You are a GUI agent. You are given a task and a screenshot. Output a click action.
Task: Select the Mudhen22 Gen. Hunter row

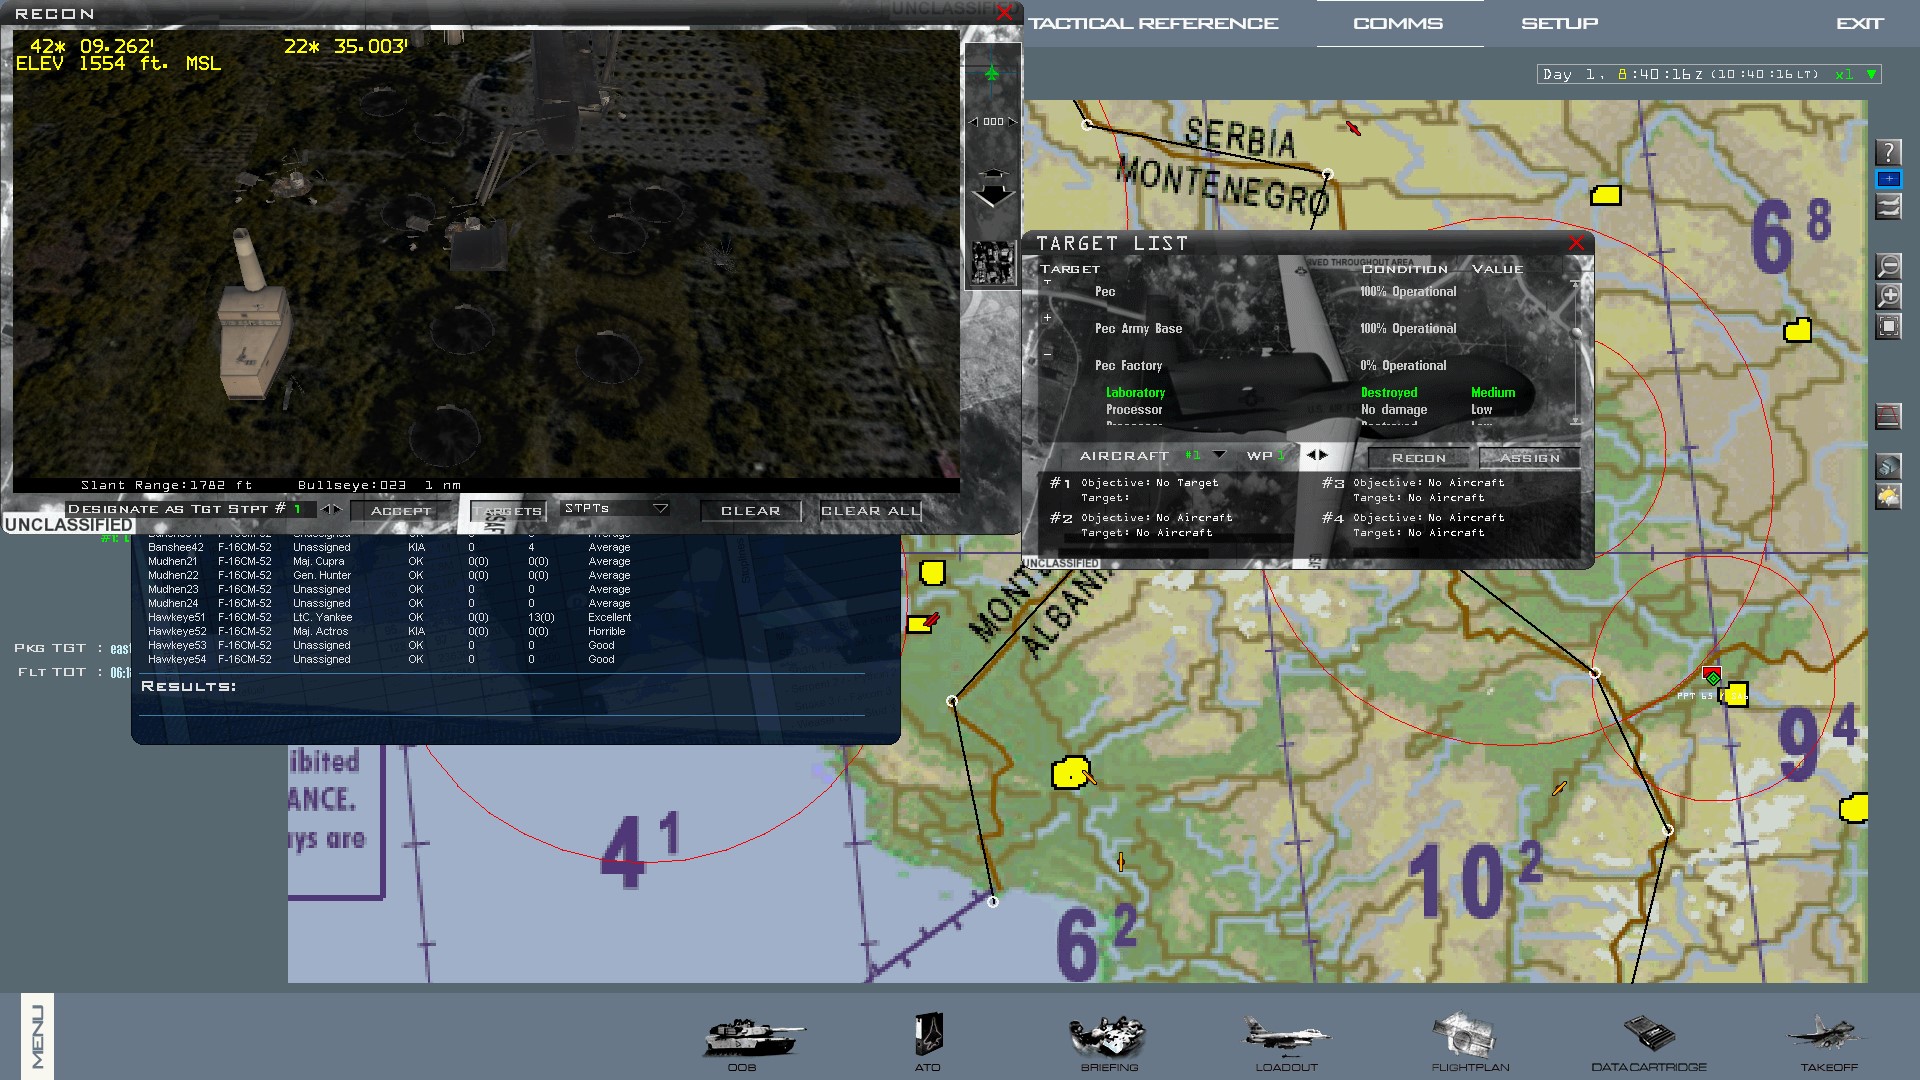[x=390, y=576]
